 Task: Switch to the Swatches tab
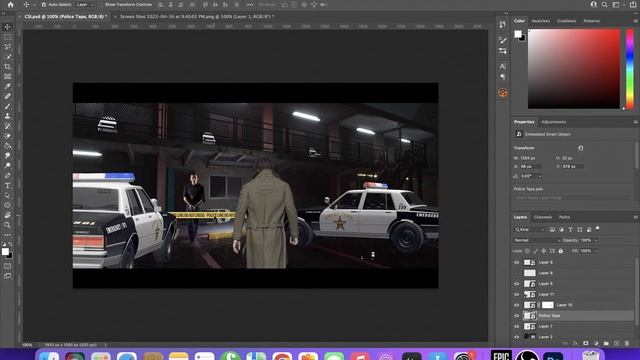(540, 21)
